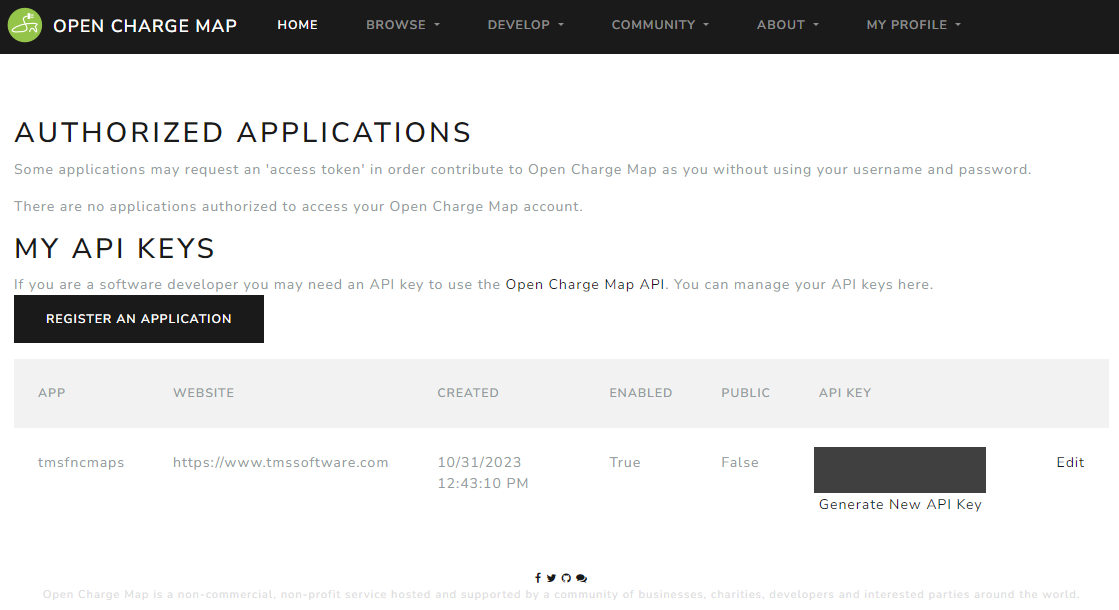Click the WEBSITE column header
Screen dimensions: 1119x610
coord(203,393)
